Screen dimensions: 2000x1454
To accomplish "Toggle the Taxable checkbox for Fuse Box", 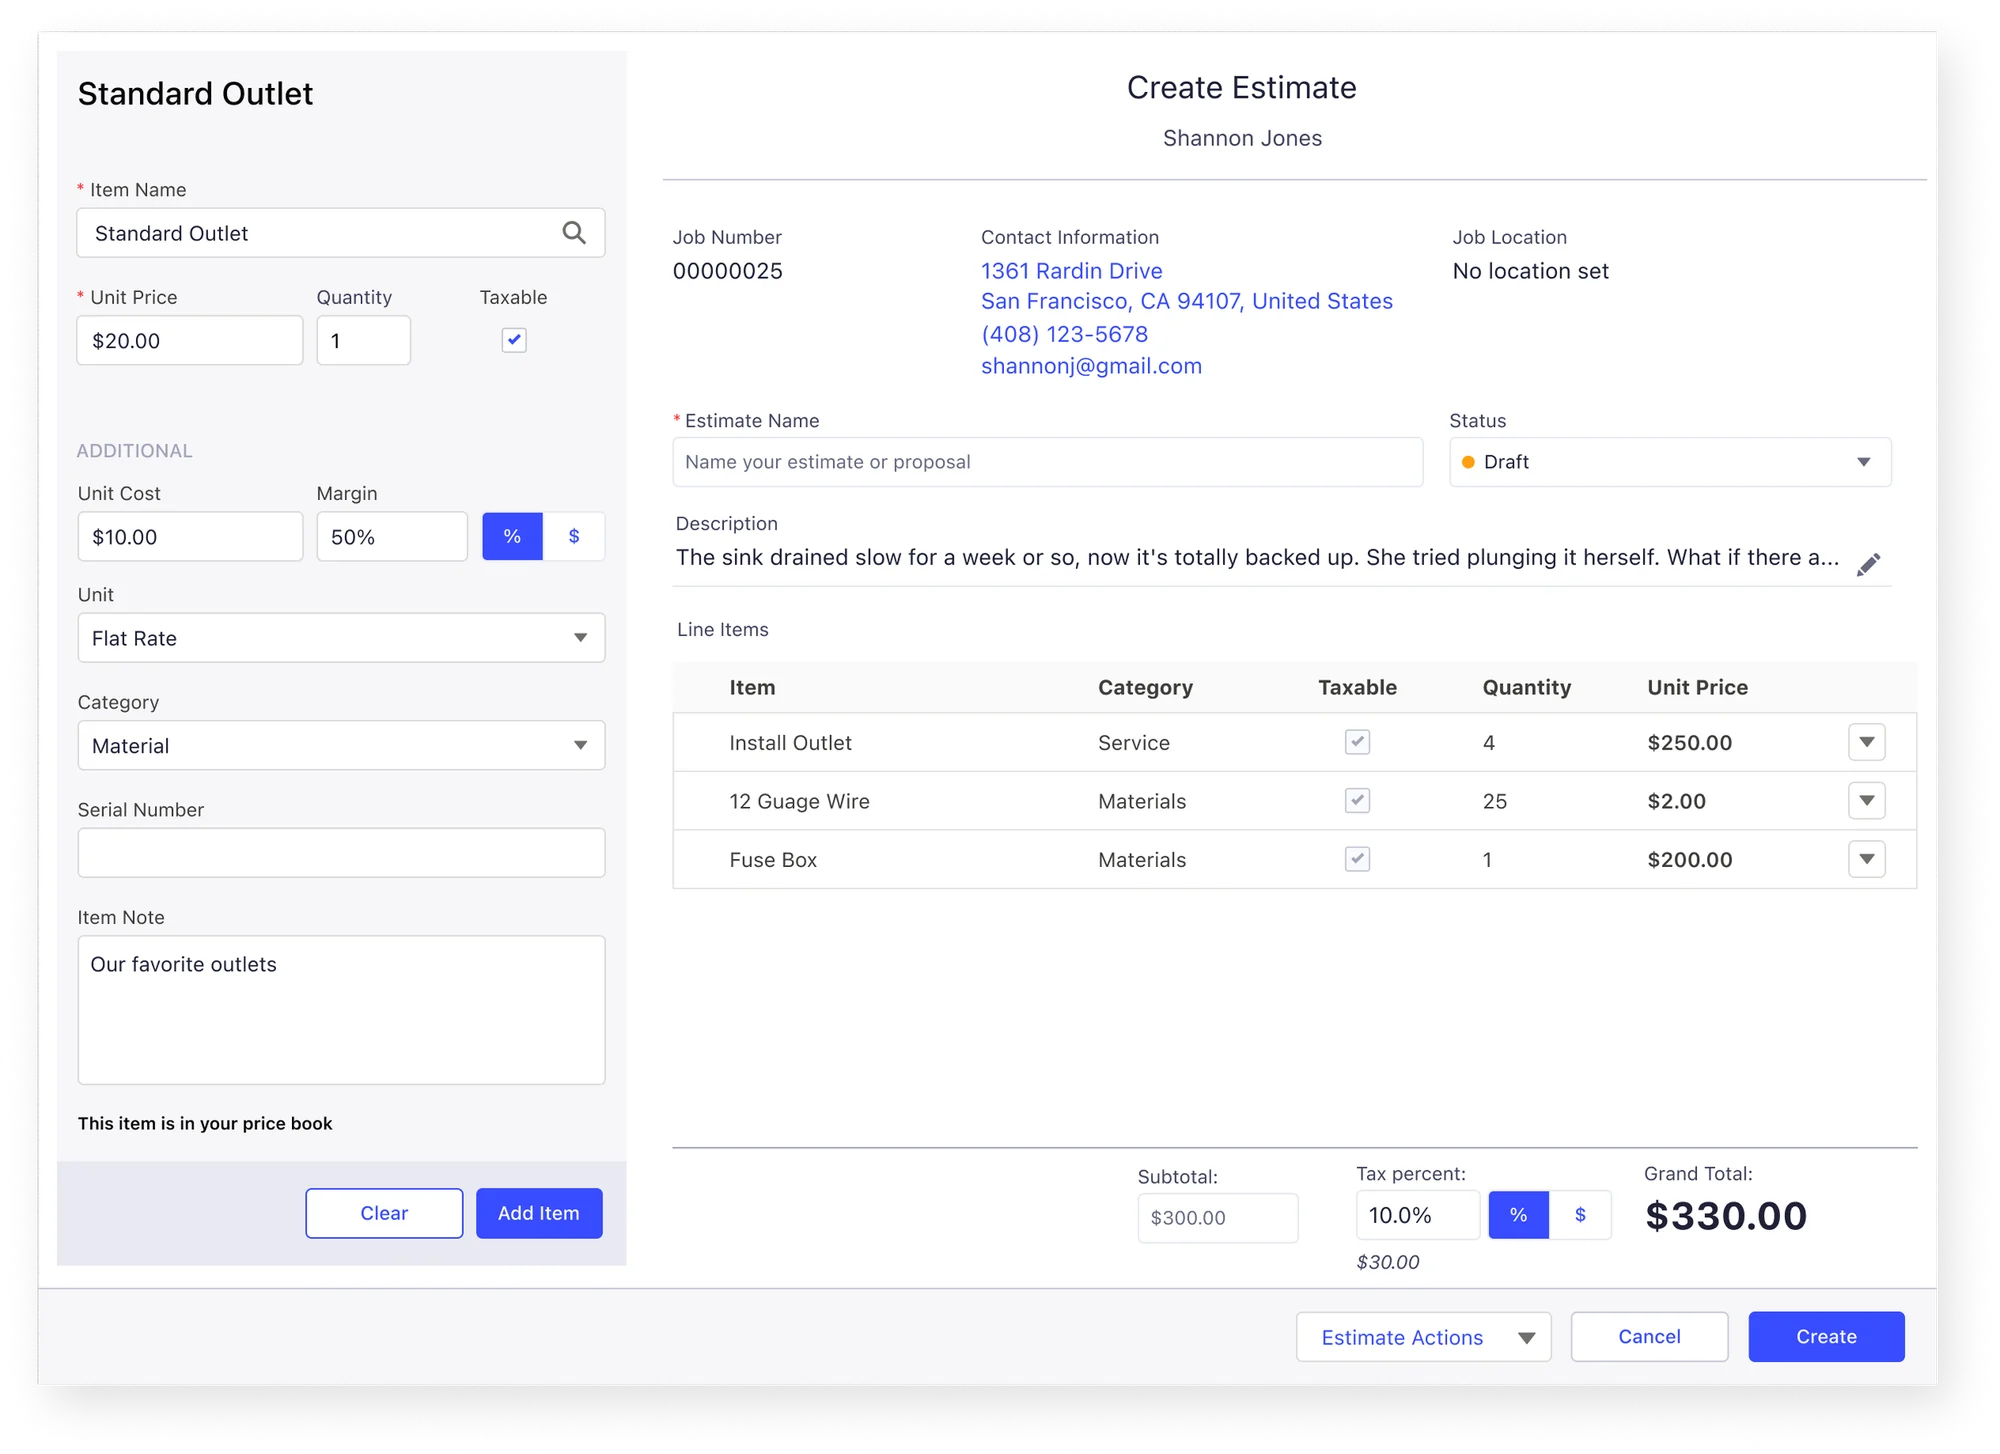I will [x=1357, y=859].
